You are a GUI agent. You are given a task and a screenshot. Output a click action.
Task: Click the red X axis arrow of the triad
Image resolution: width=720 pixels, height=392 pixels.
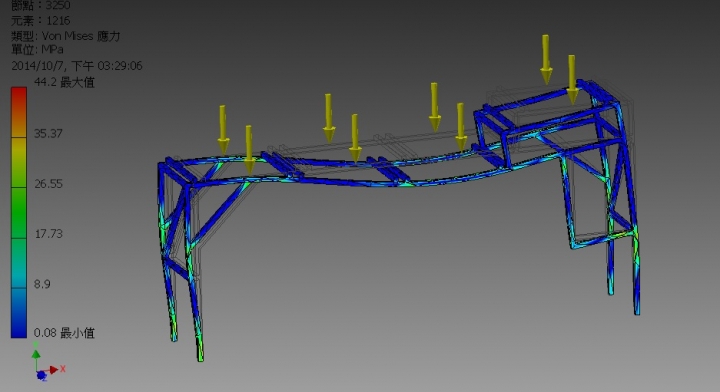pyautogui.click(x=54, y=369)
